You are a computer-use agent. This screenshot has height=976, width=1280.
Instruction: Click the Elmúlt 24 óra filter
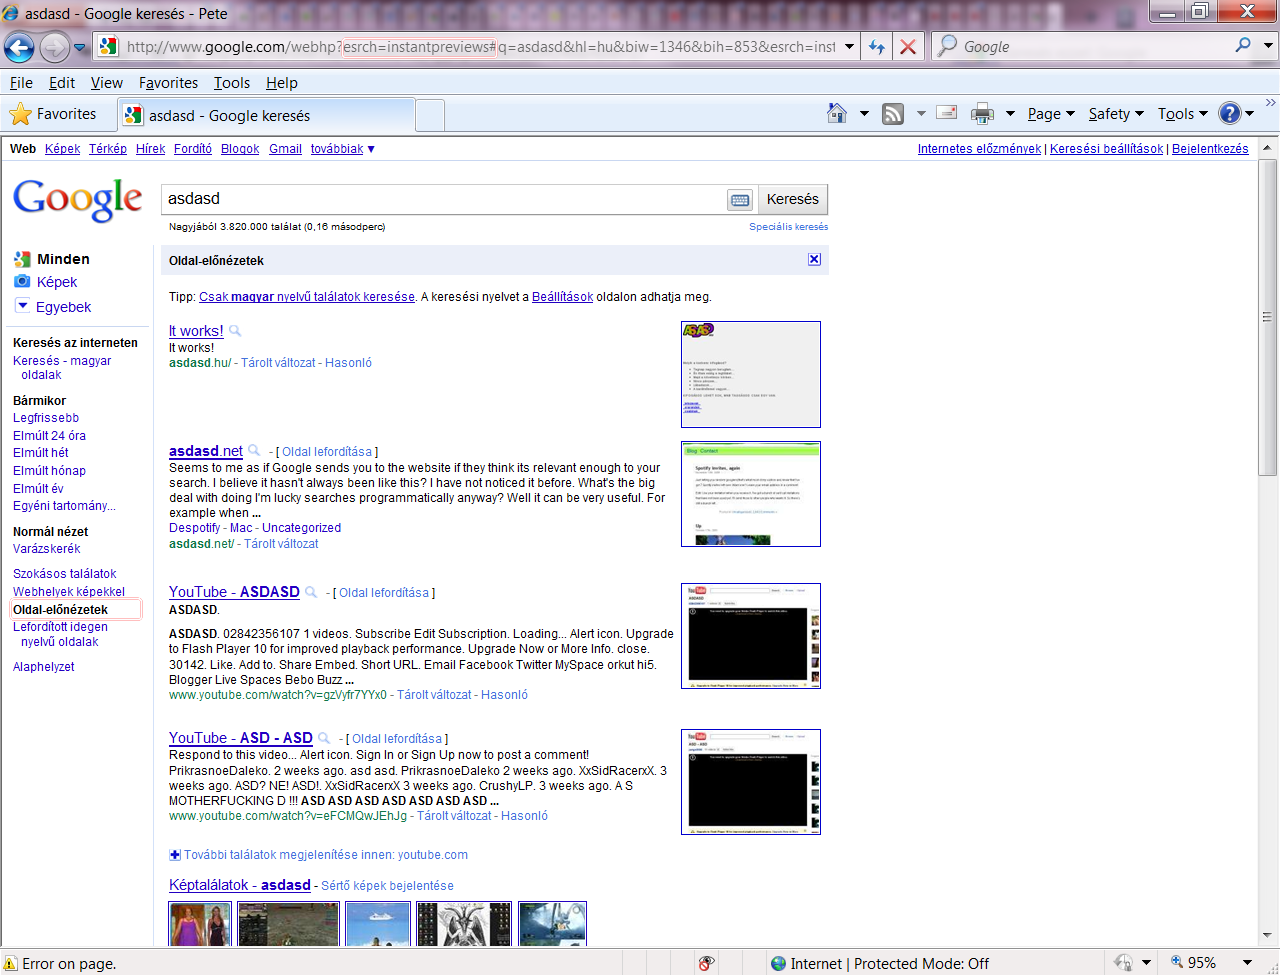[x=49, y=436]
